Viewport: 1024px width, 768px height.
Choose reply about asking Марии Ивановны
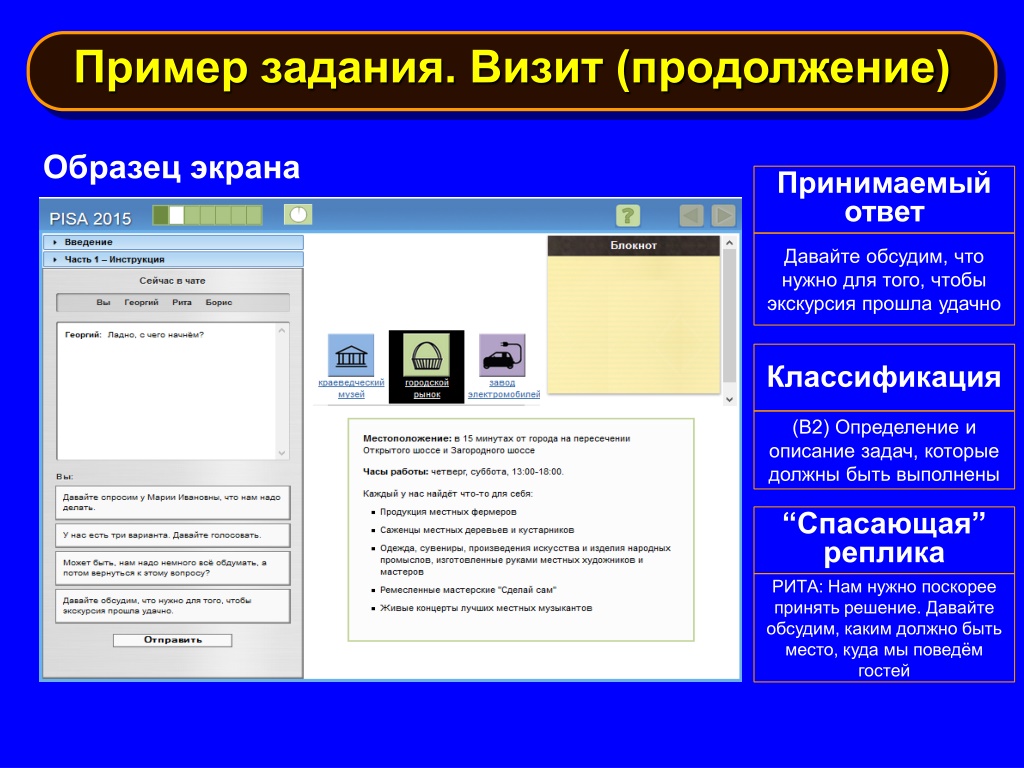click(x=173, y=502)
